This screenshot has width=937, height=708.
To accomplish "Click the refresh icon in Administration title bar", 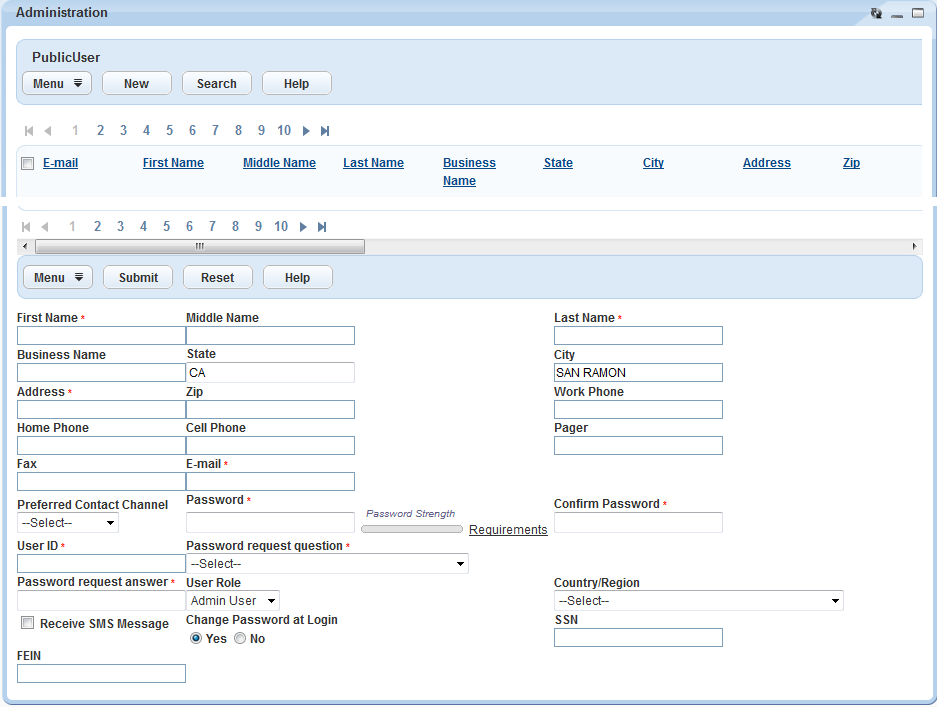I will click(x=876, y=13).
